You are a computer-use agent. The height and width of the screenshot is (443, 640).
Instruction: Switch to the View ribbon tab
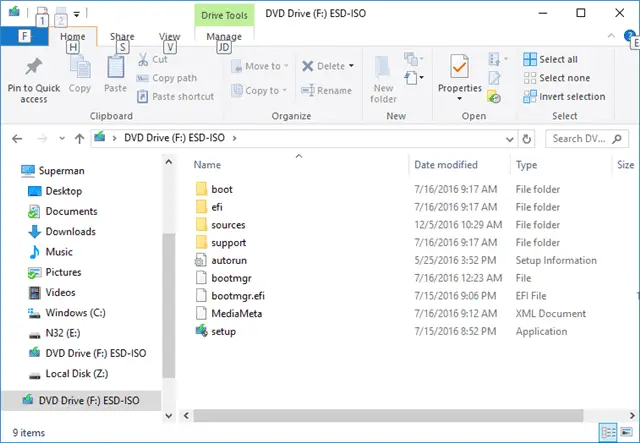(x=169, y=36)
